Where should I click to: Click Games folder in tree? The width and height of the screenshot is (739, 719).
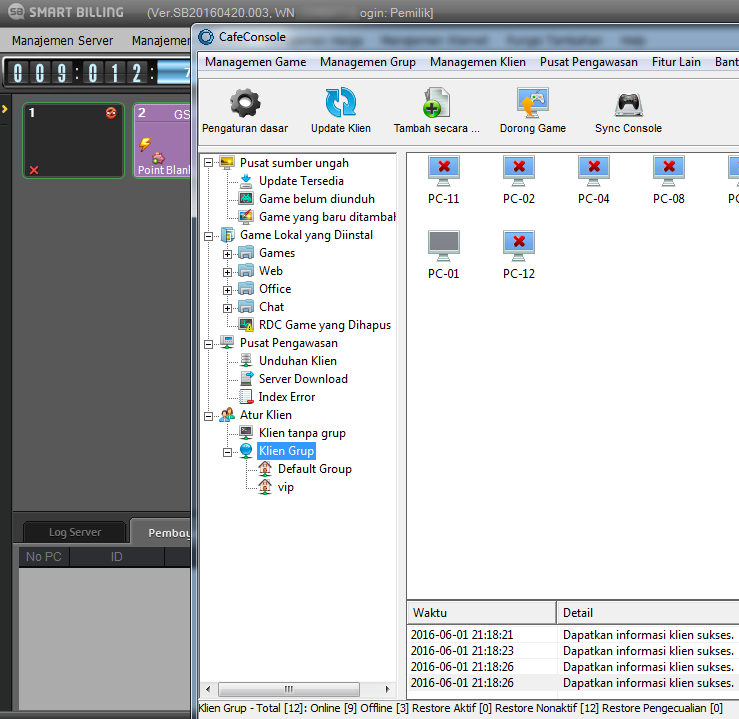coord(277,253)
